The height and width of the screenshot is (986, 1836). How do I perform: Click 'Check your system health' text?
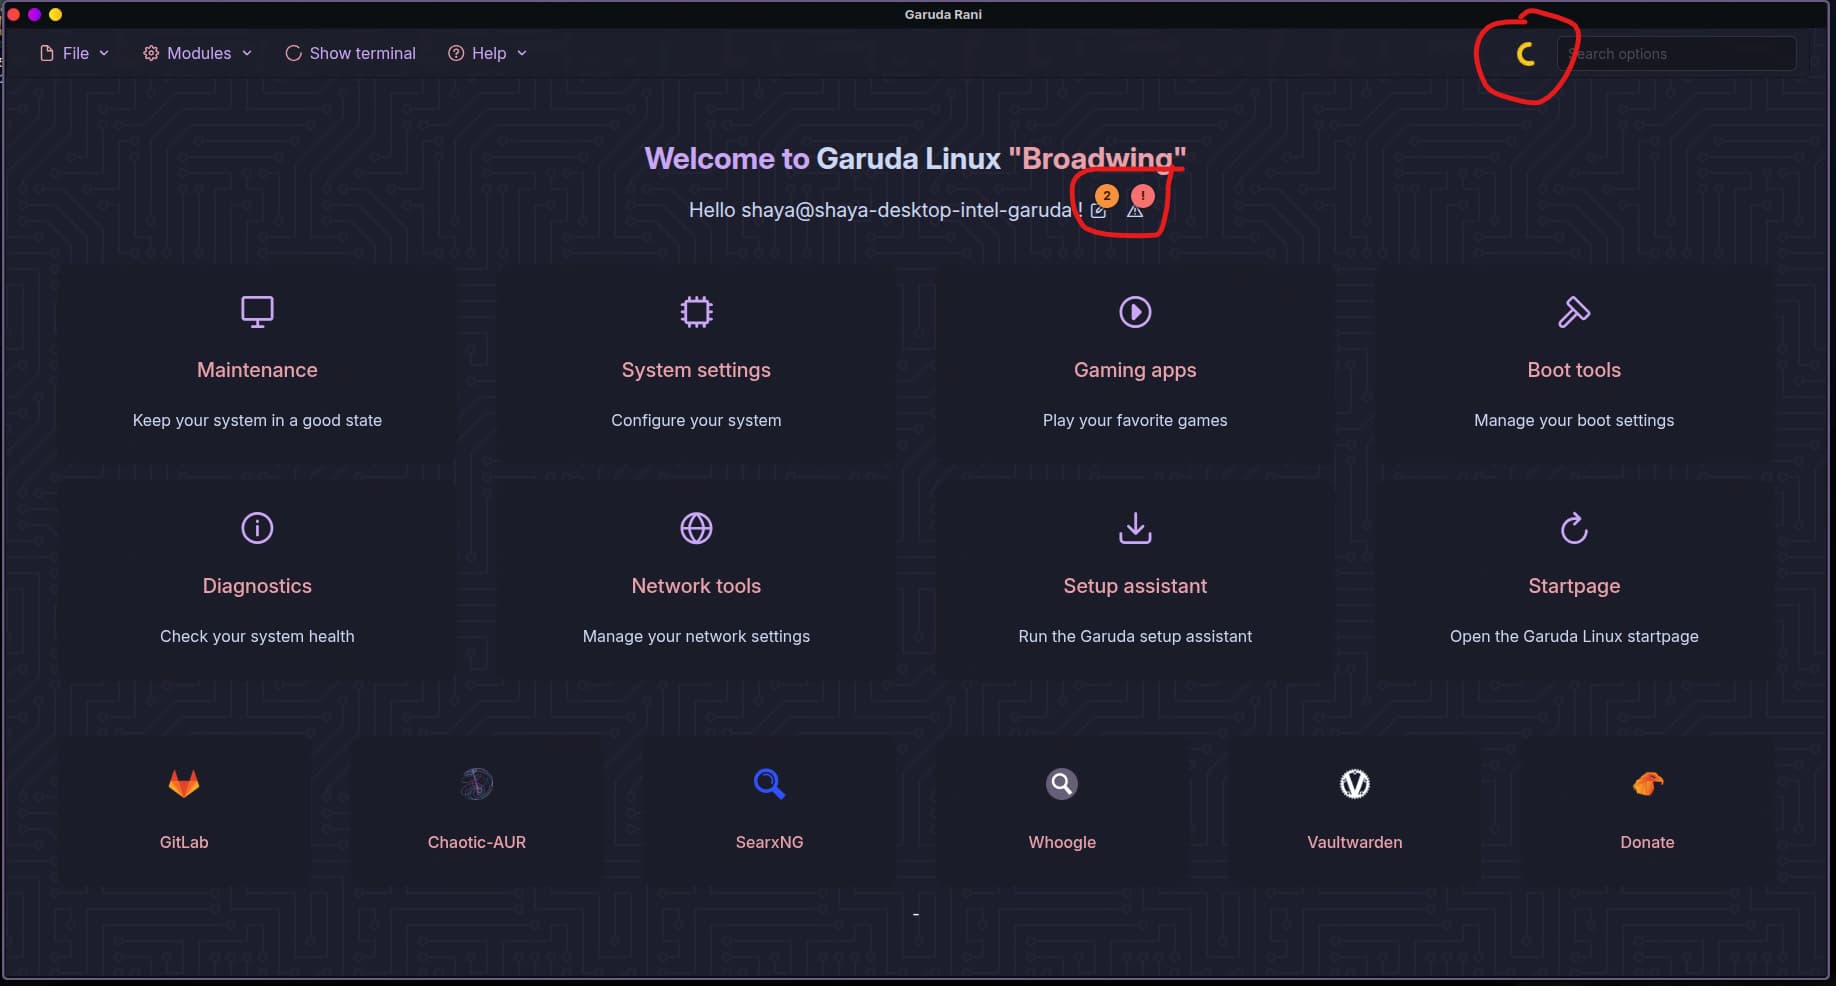click(x=257, y=636)
